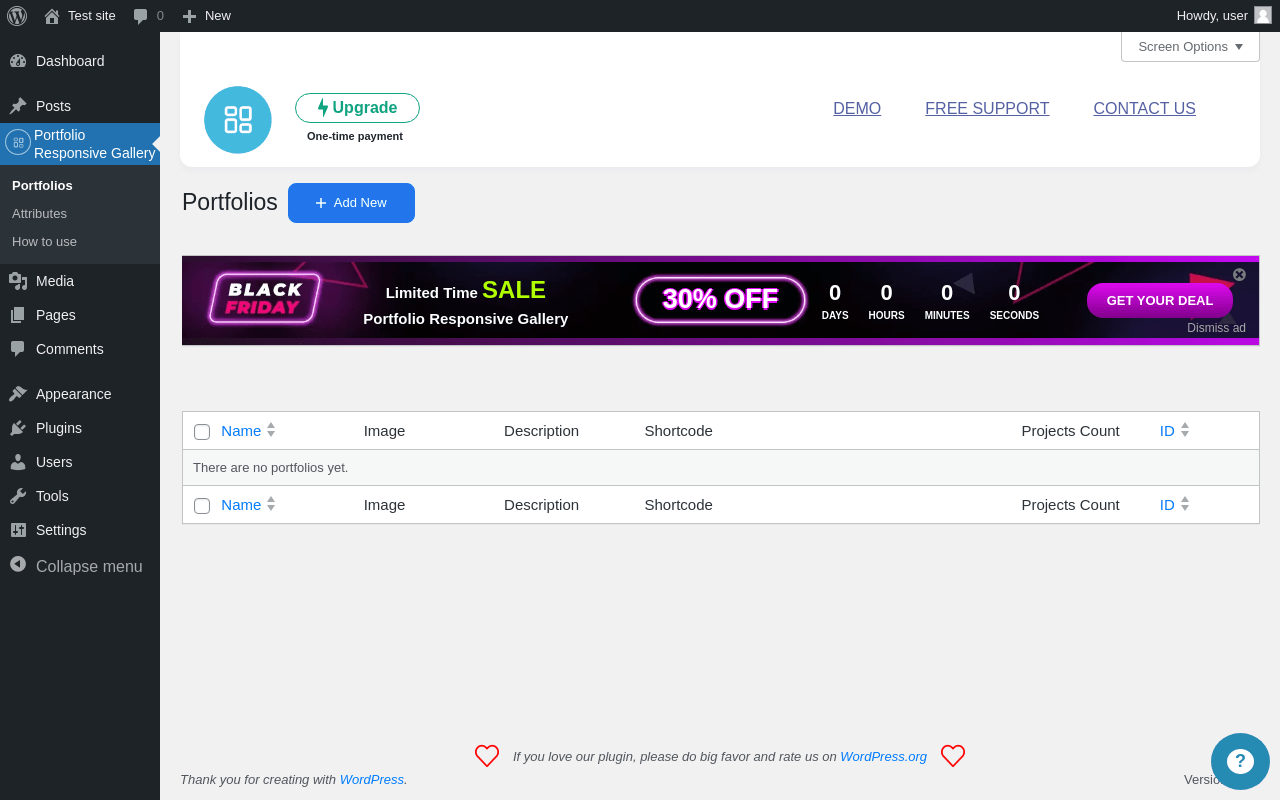Expand the Screen Options dropdown
This screenshot has height=800, width=1280.
coord(1190,46)
